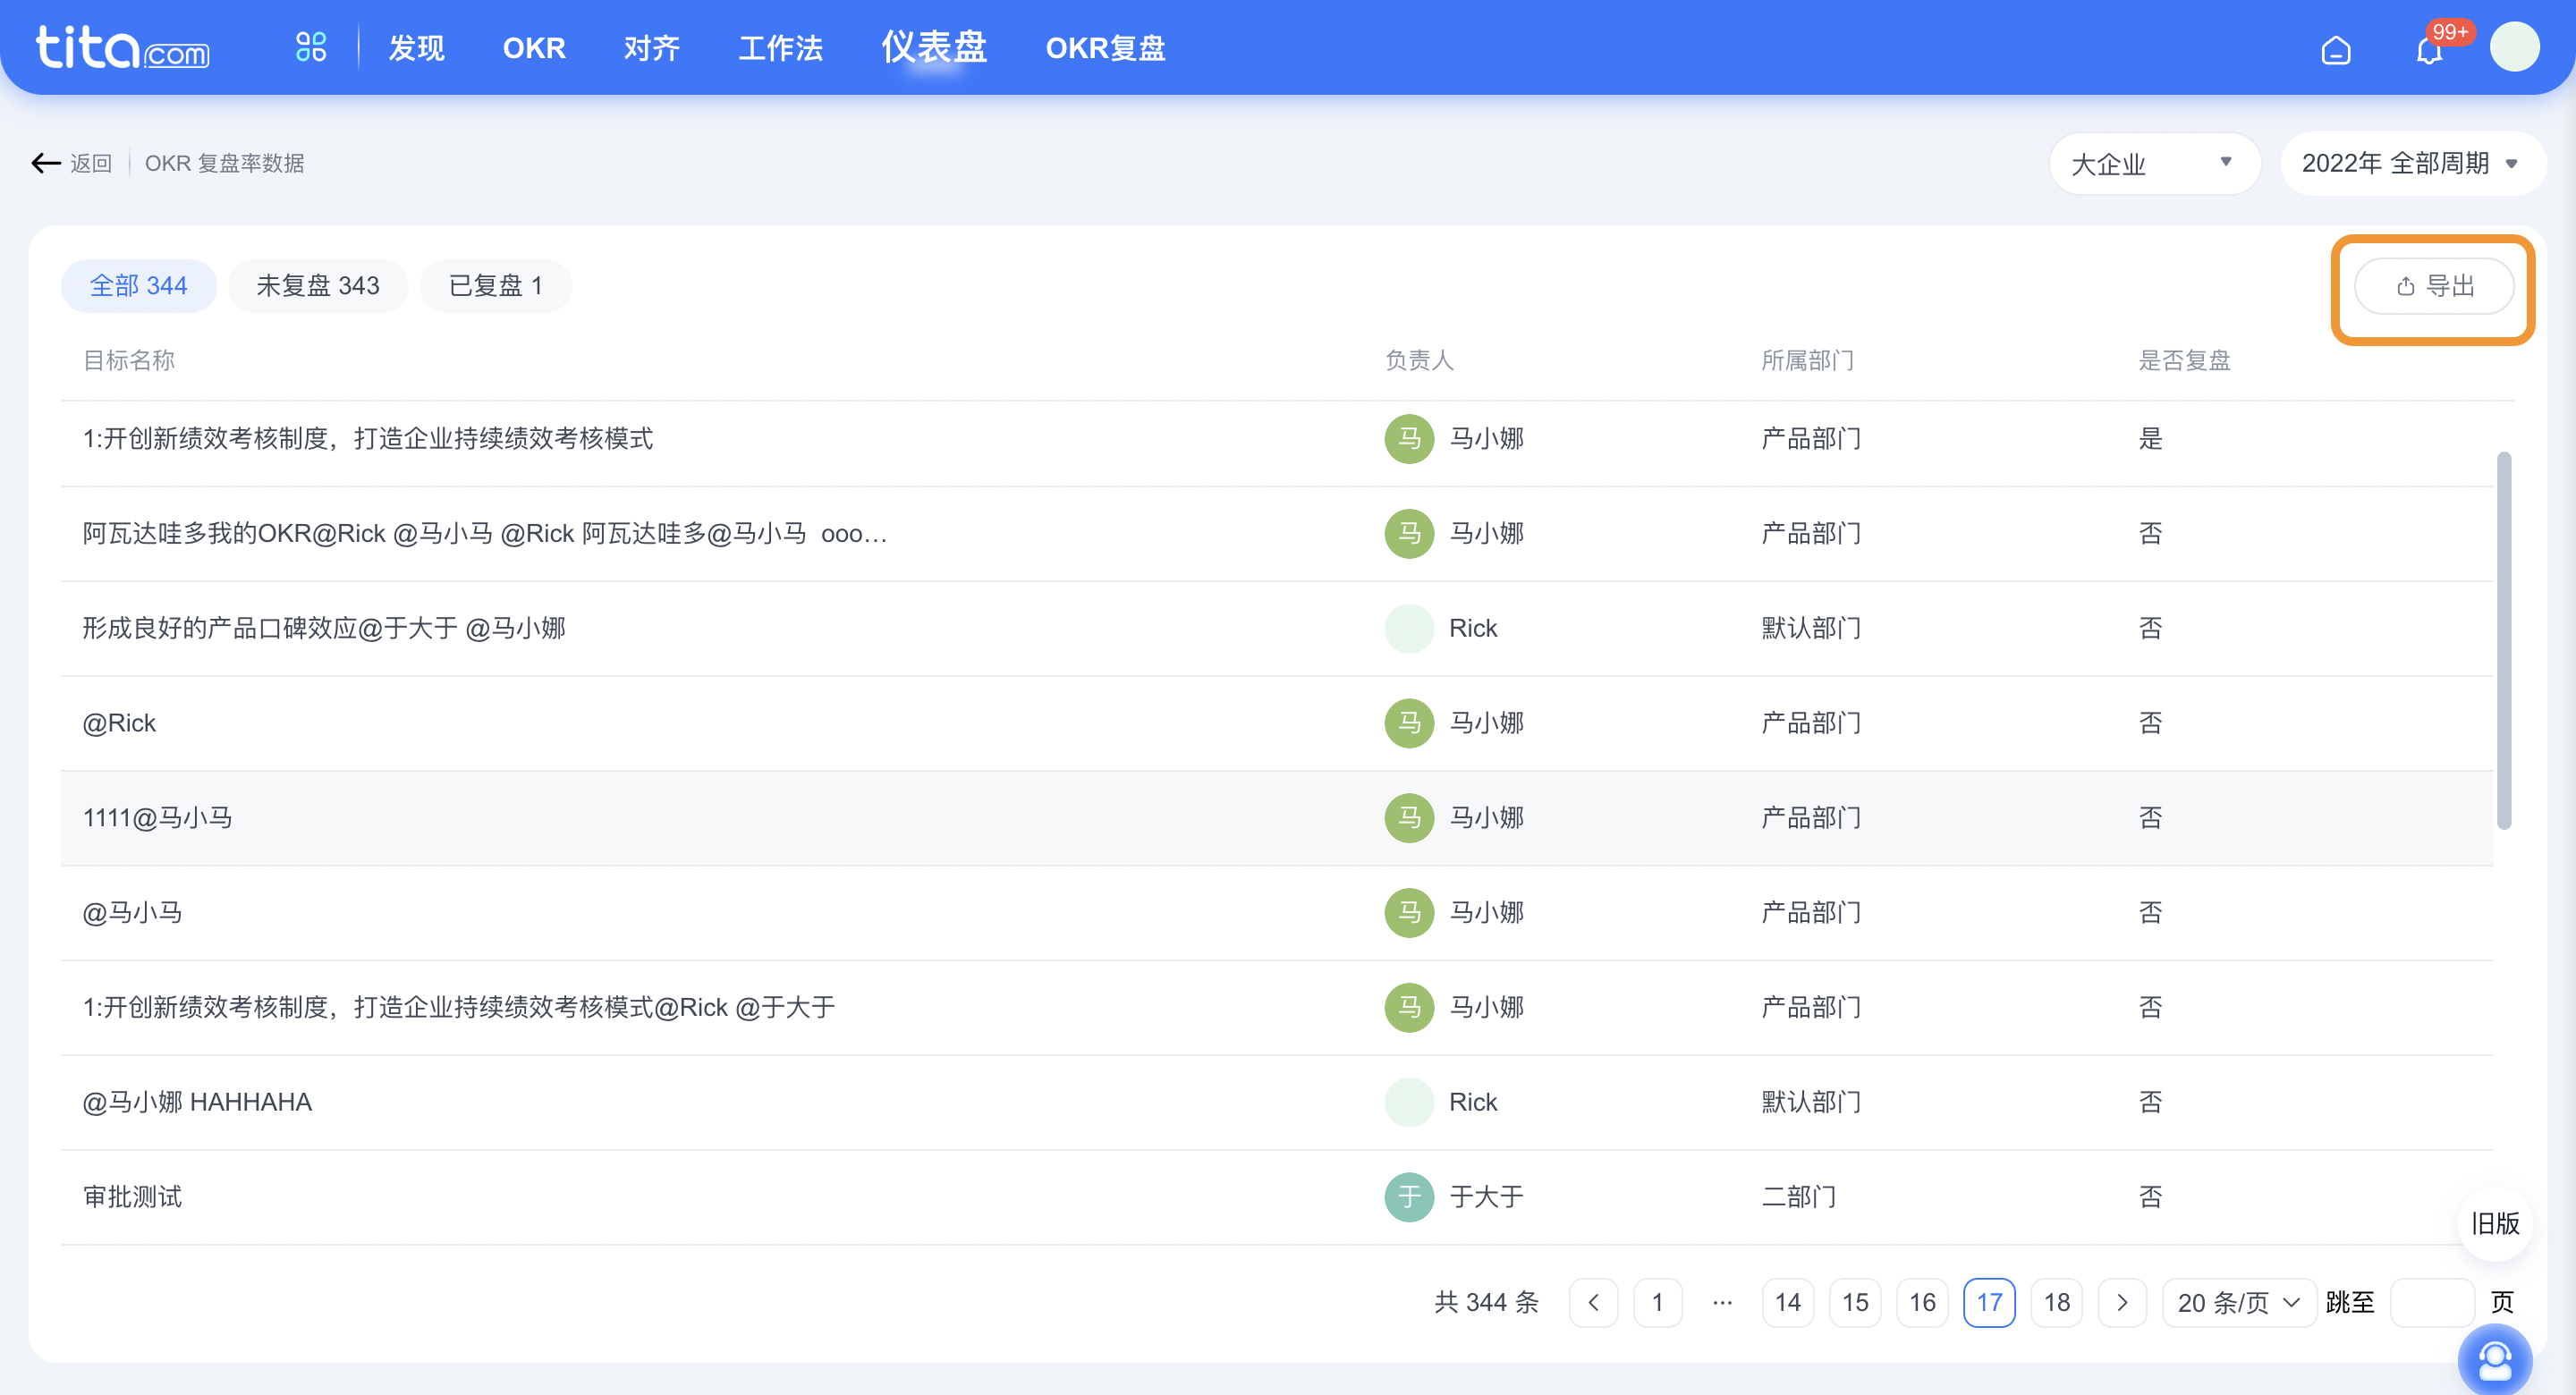The image size is (2576, 1395).
Task: Click the 所属部门 column header
Action: pos(1808,361)
